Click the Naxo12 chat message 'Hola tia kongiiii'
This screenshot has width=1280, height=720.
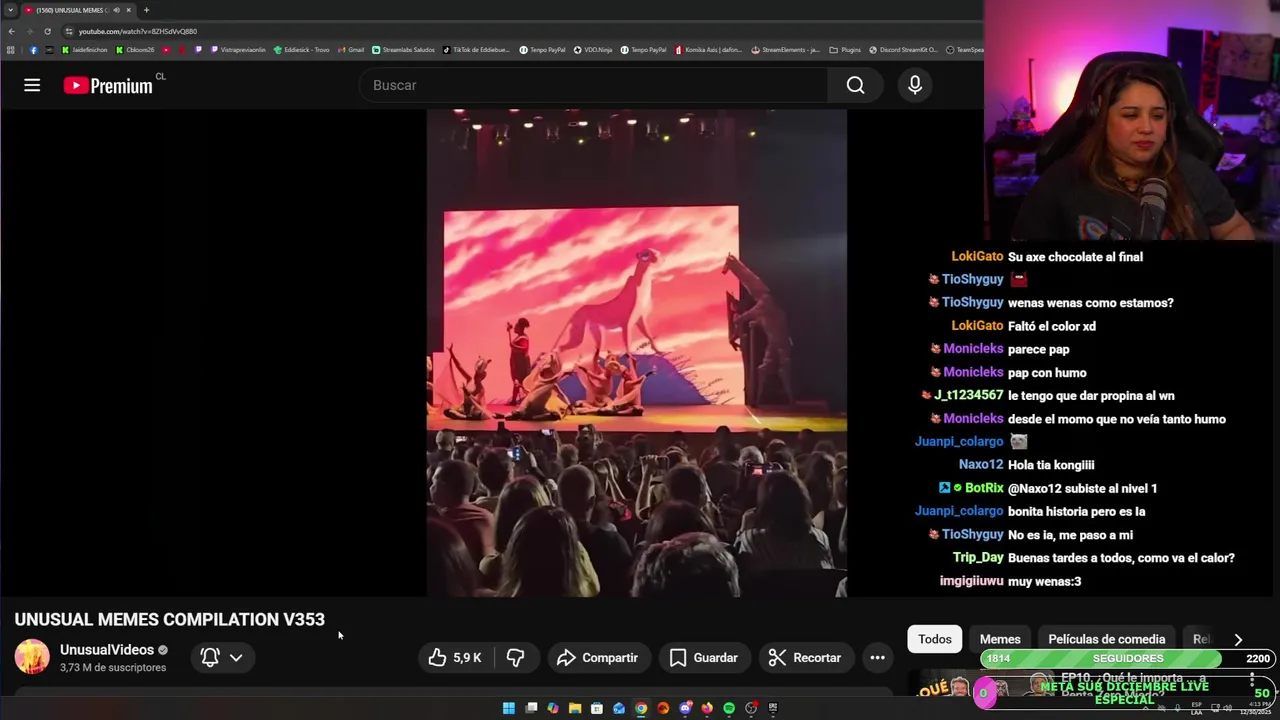click(x=1051, y=464)
